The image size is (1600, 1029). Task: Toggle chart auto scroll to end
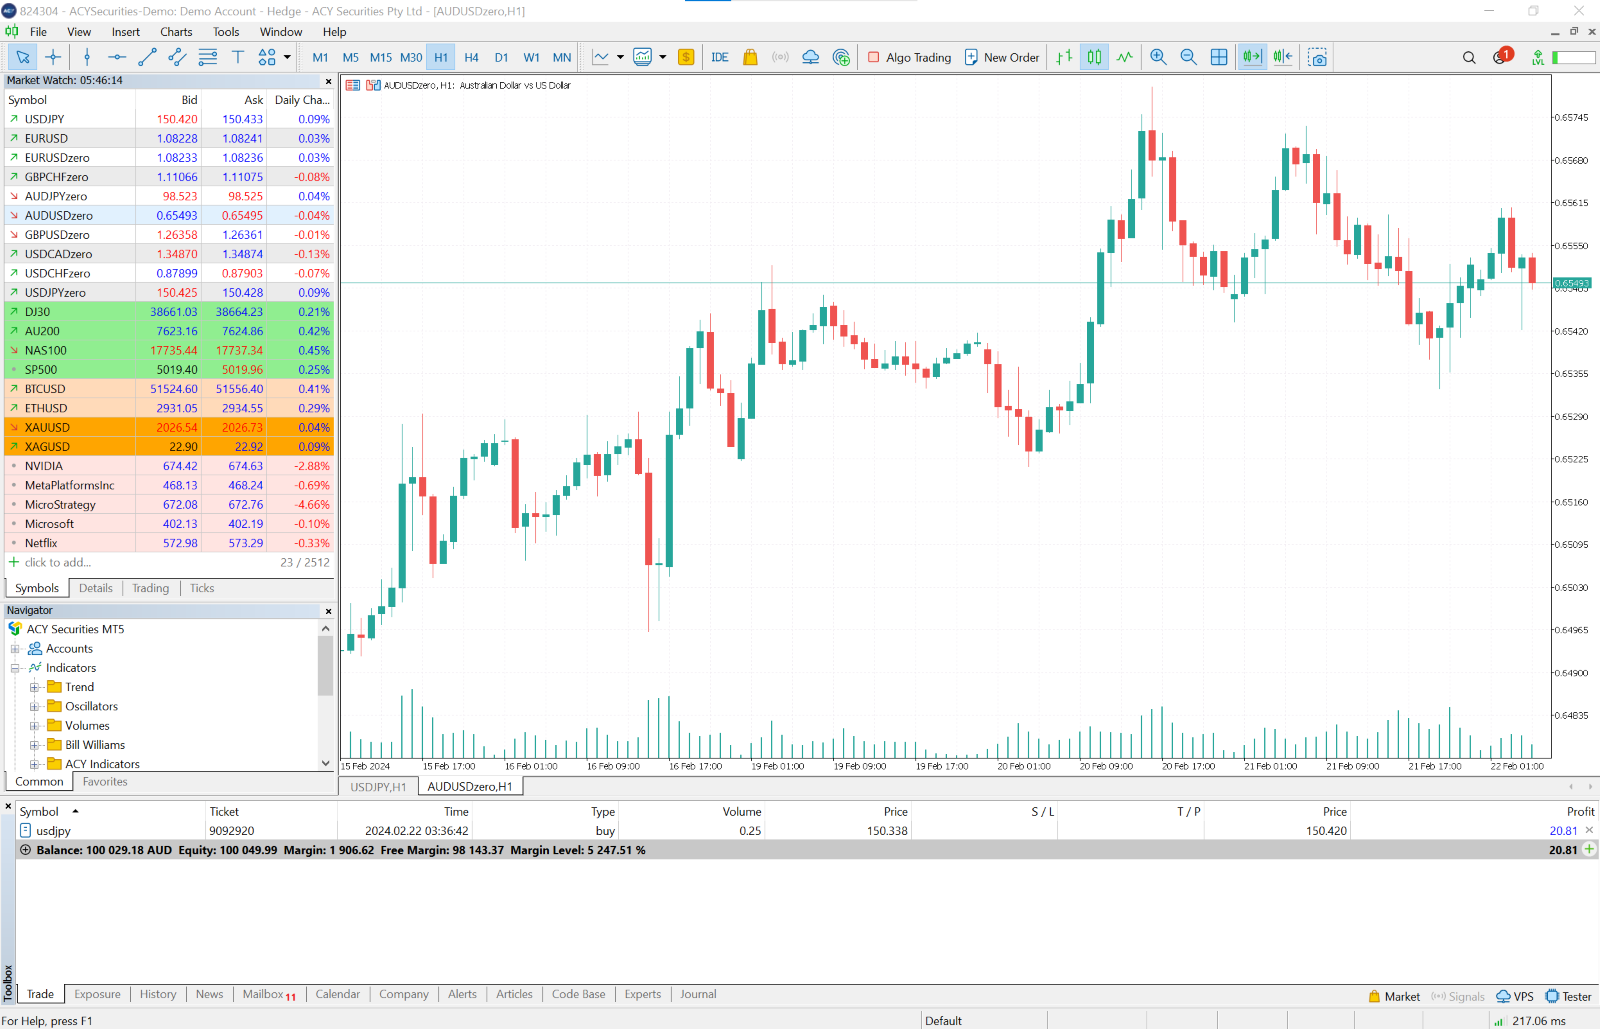[x=1252, y=57]
